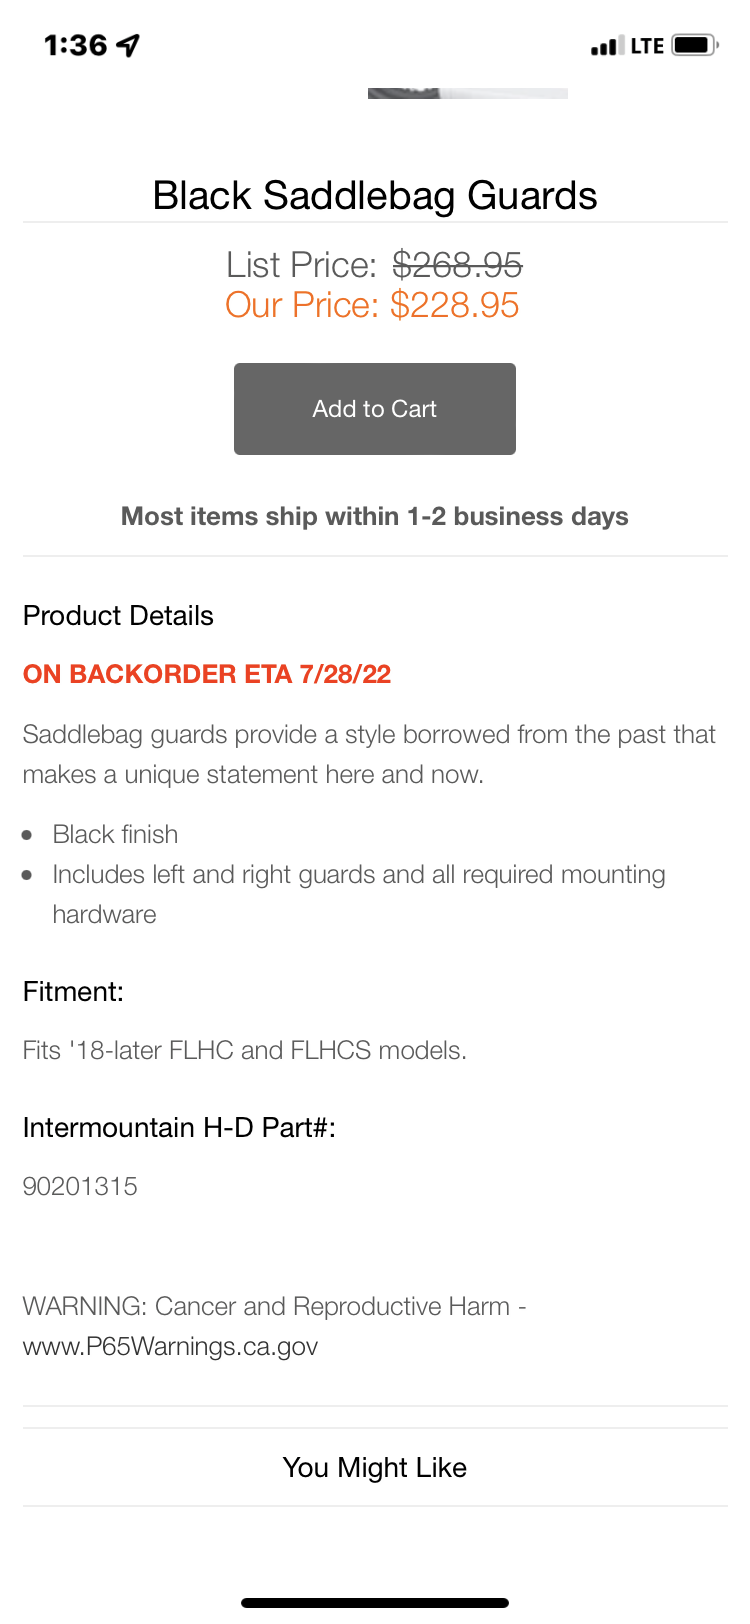
Task: Tap the battery icon in status bar
Action: click(694, 45)
